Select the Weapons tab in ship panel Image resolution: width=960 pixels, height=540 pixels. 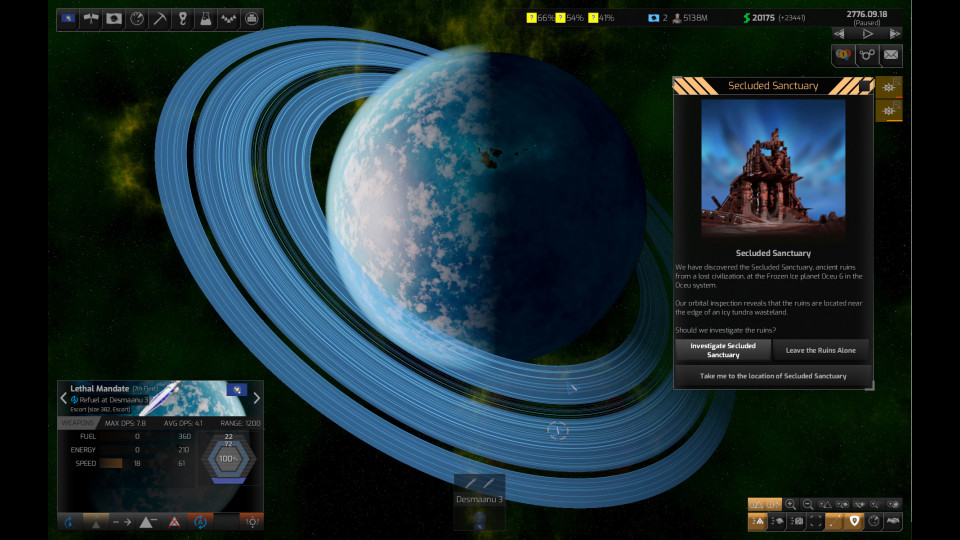click(x=77, y=423)
